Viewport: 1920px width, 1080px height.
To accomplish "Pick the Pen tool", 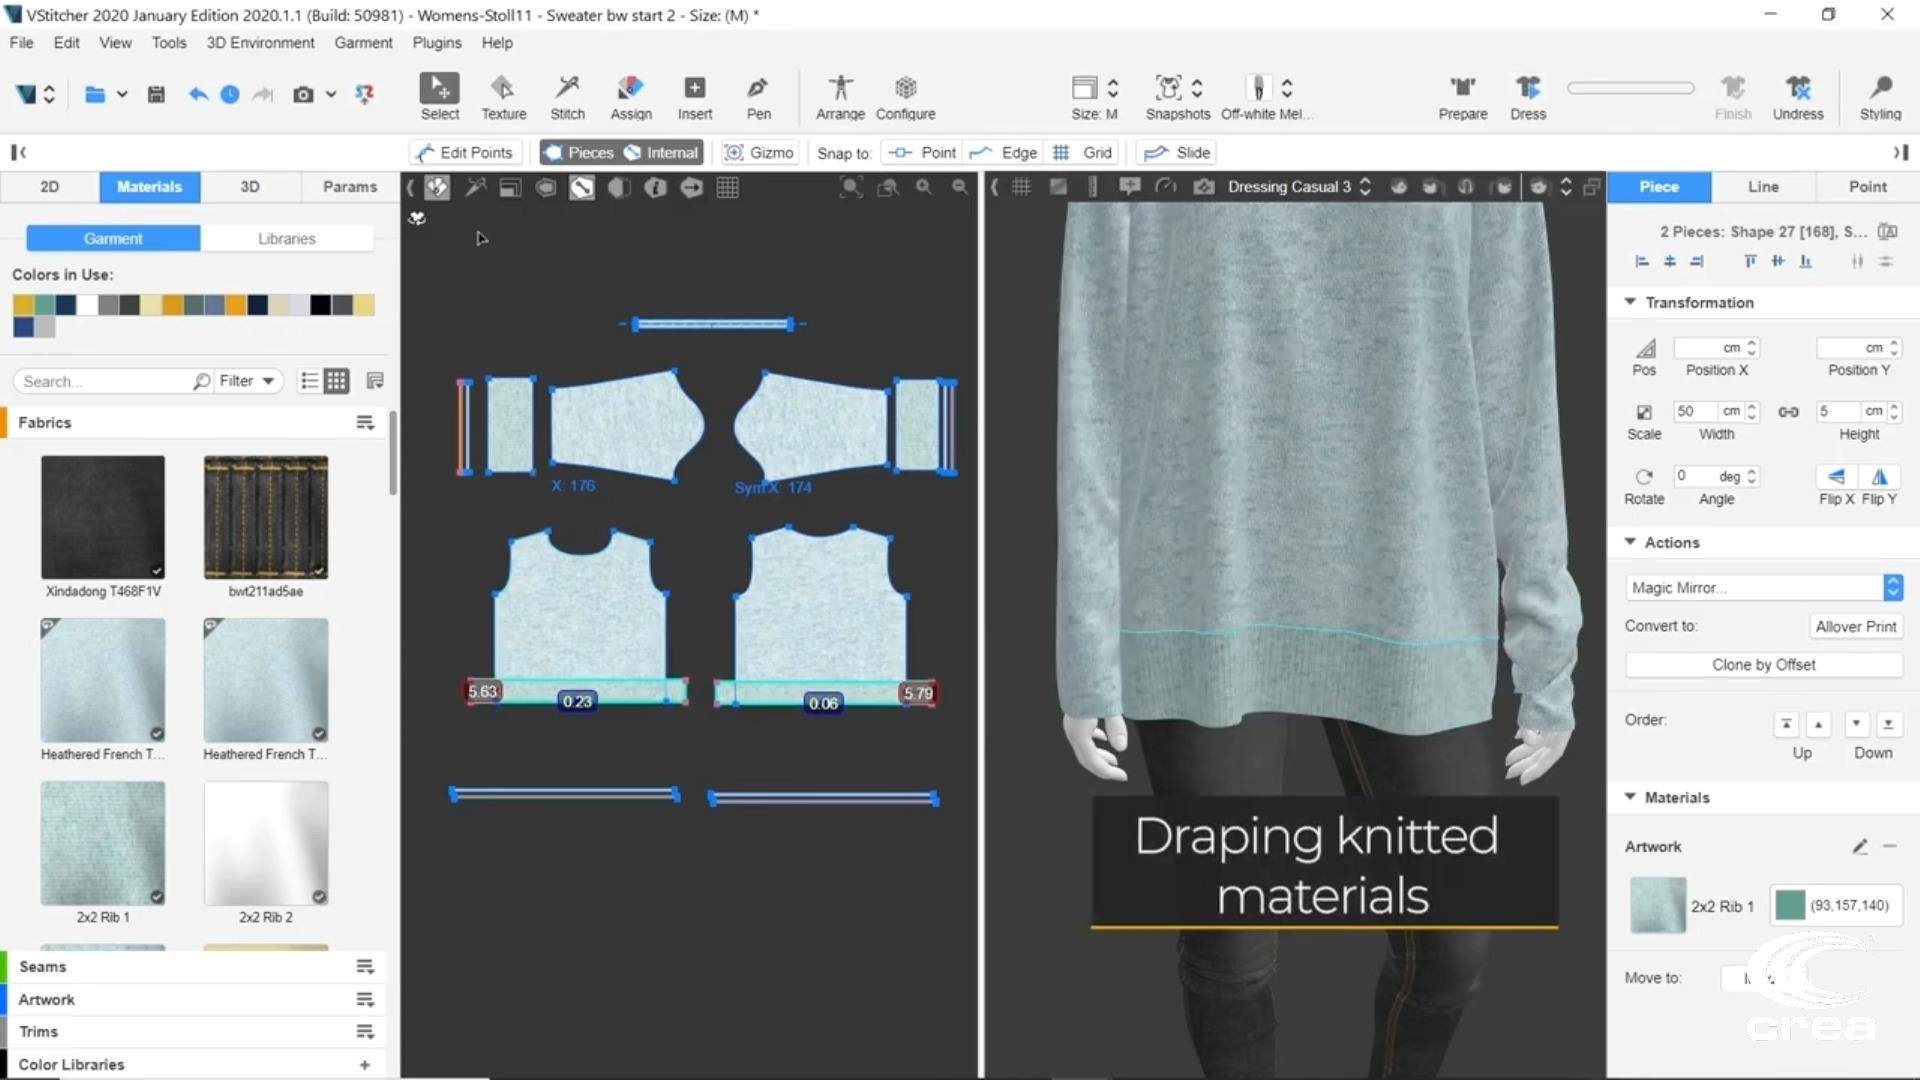I will 758,97.
